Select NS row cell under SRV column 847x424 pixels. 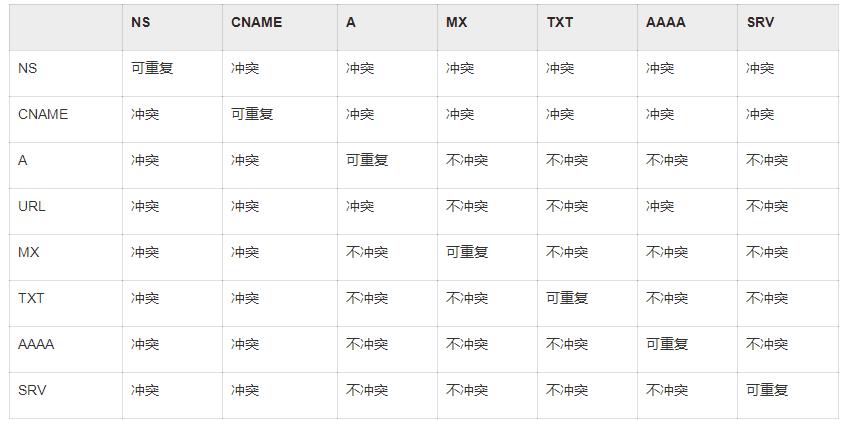tap(760, 68)
